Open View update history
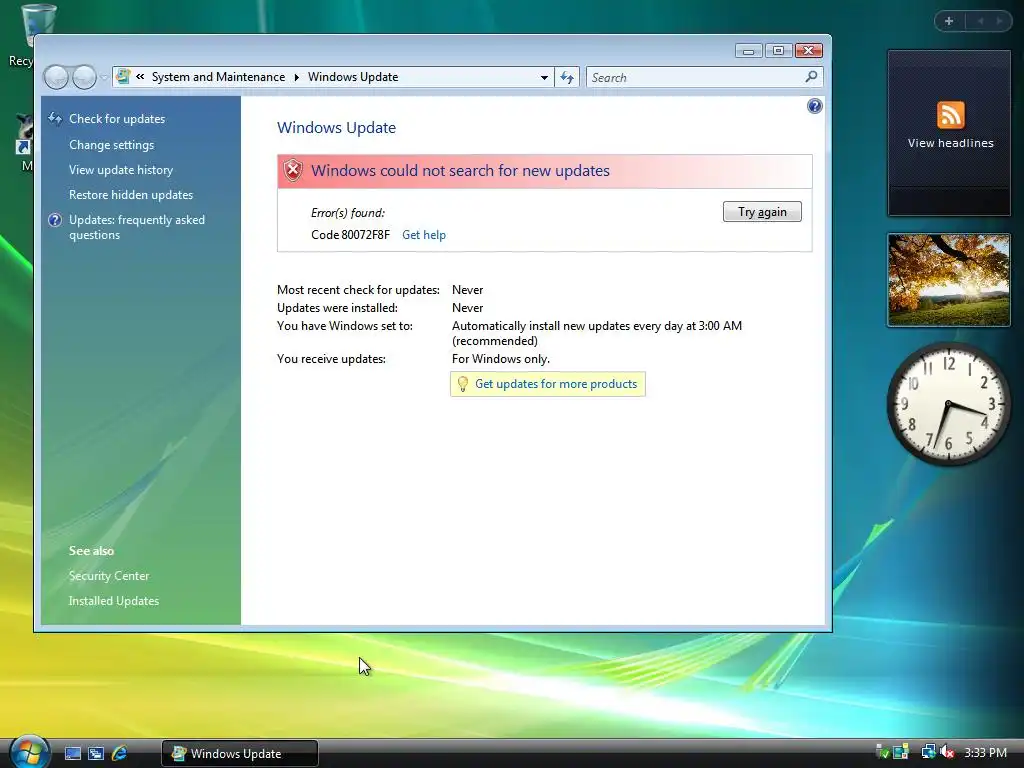Screen dimensions: 1024x768 121,170
